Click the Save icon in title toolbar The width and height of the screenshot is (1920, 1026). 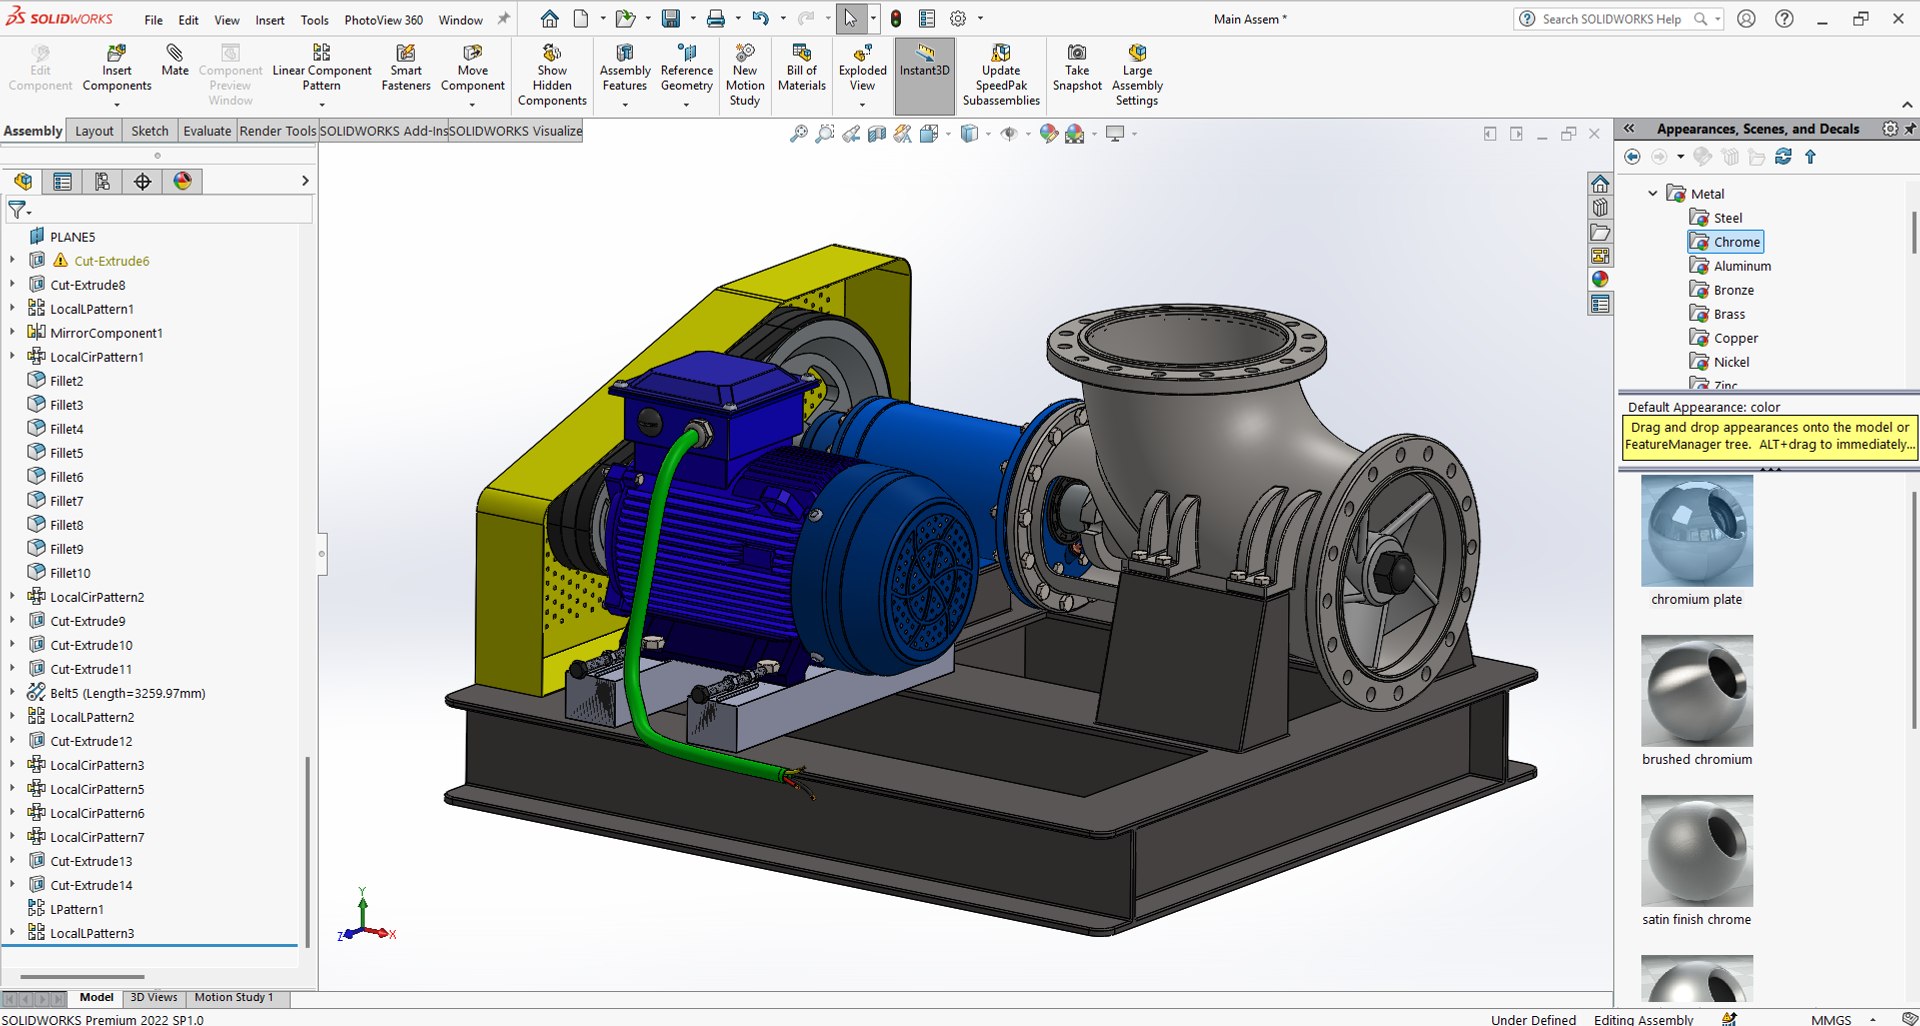[670, 19]
